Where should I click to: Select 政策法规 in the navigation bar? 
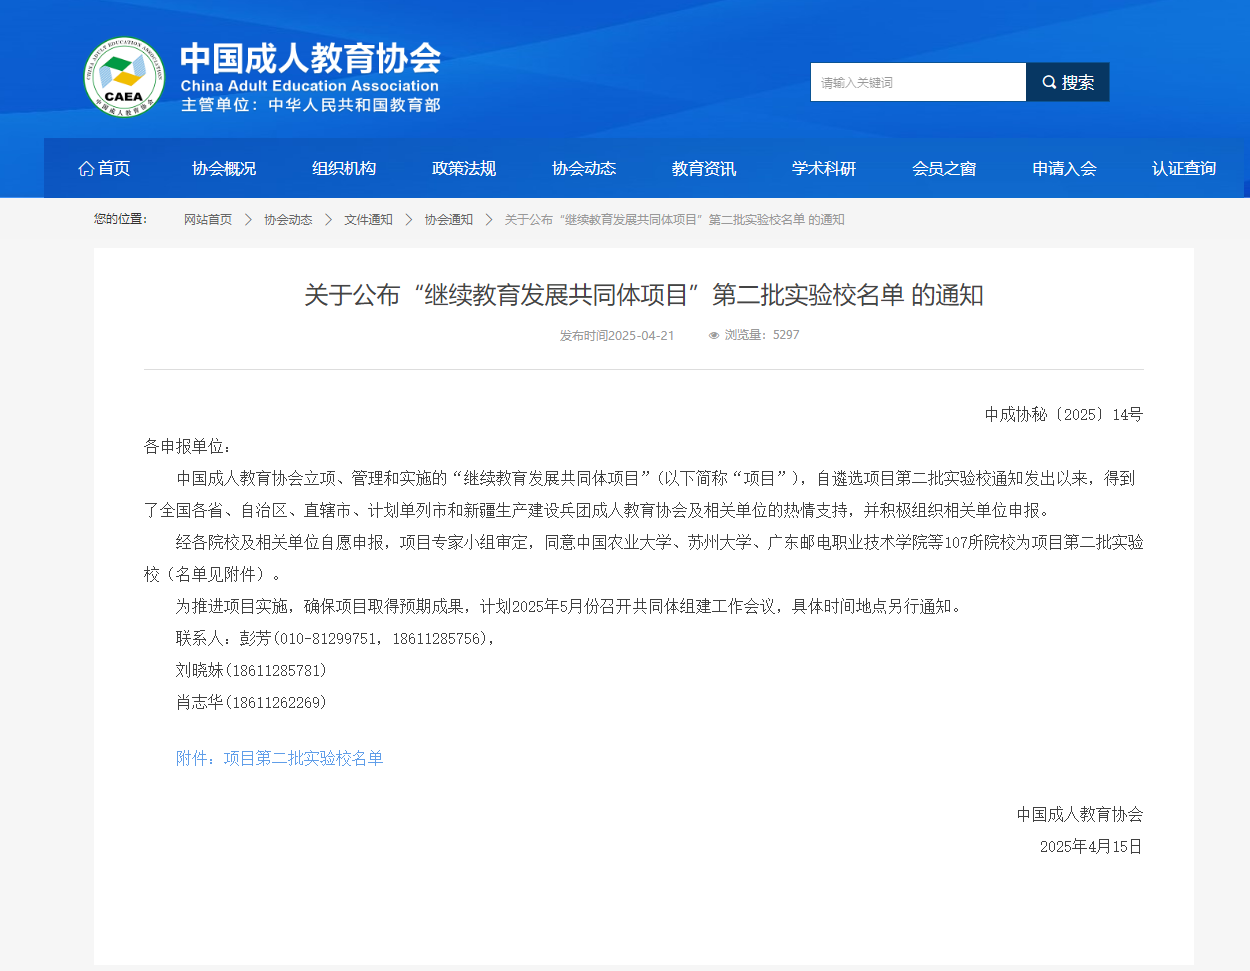464,168
